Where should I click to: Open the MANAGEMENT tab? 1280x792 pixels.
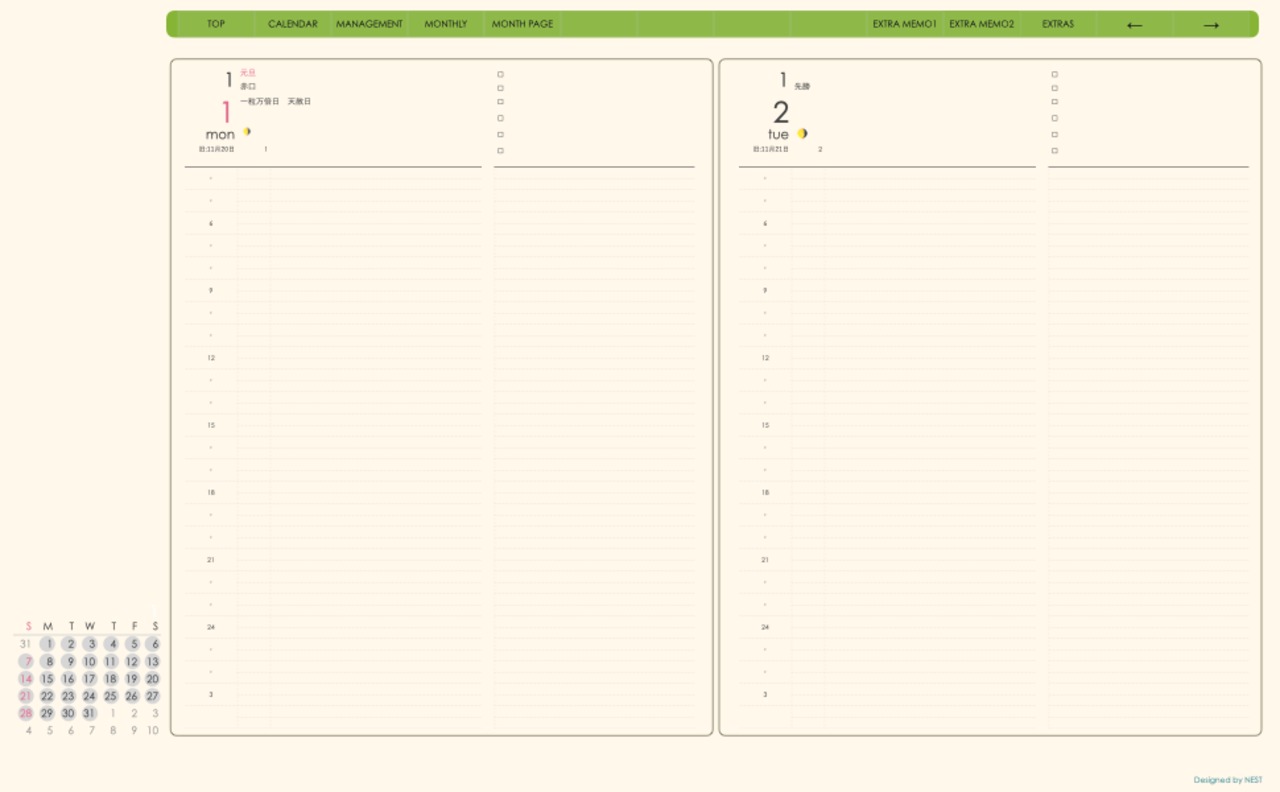369,24
